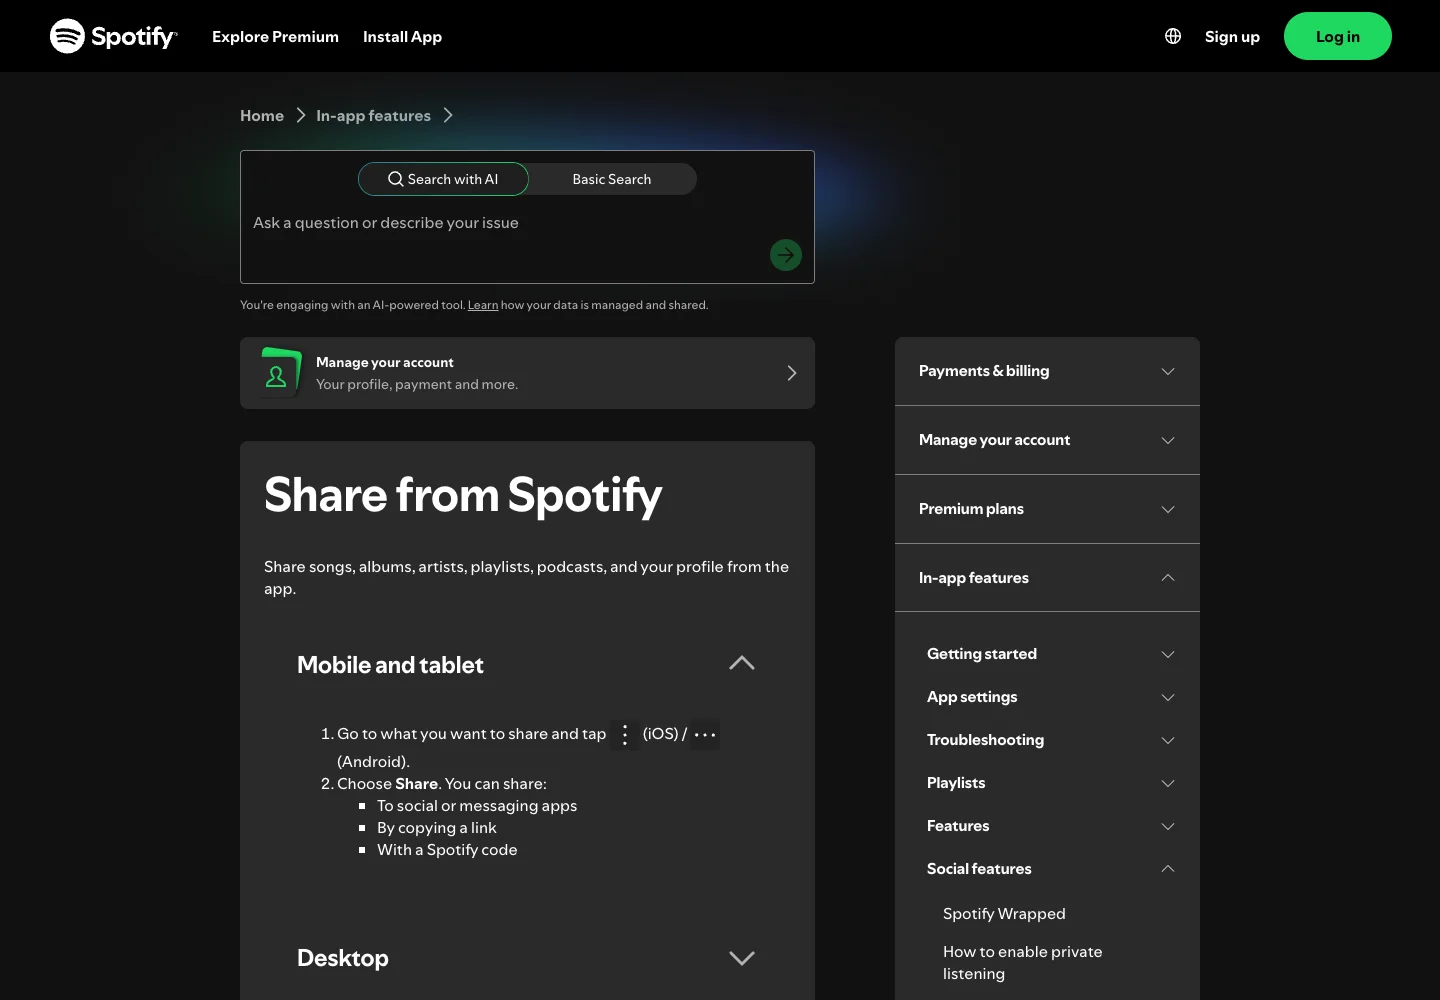The image size is (1440, 1000).
Task: Open How to enable private listening article
Action: click(x=1022, y=963)
